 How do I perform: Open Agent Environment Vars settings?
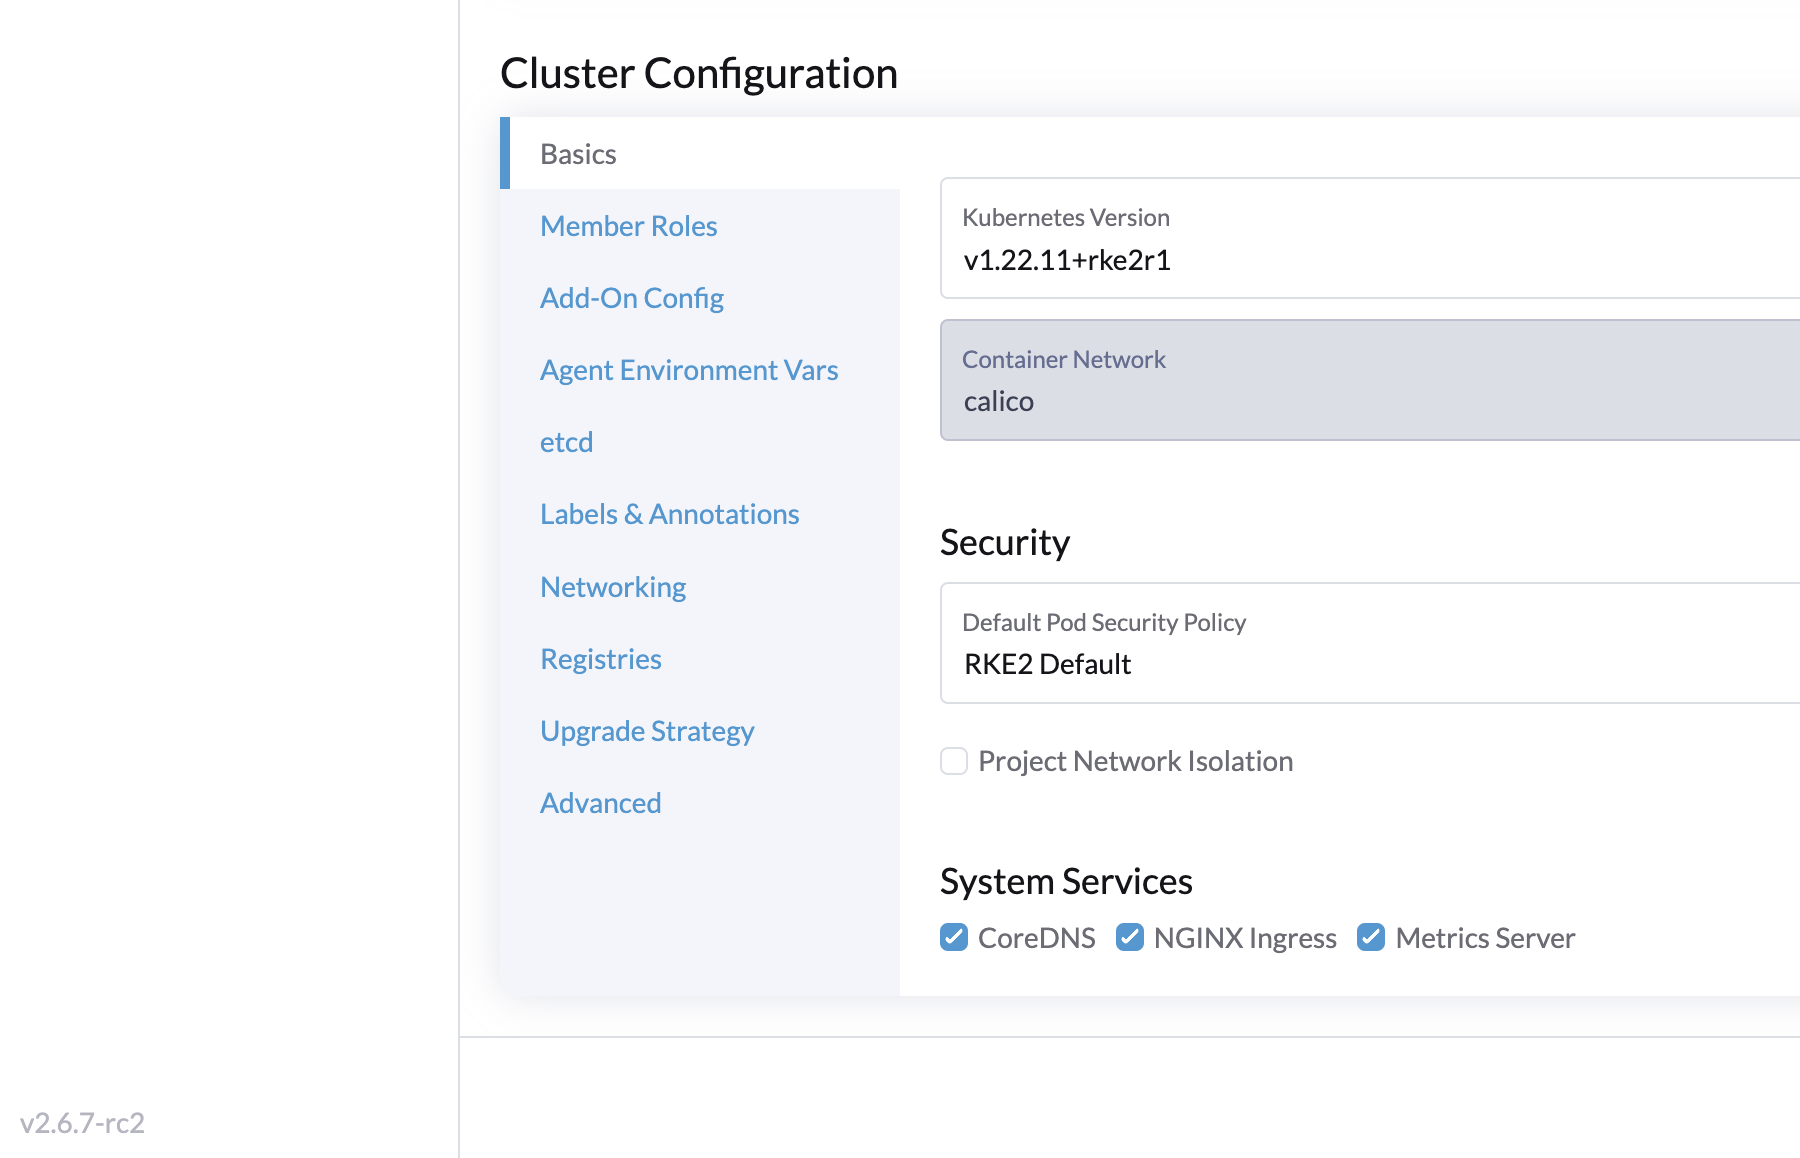pyautogui.click(x=689, y=370)
